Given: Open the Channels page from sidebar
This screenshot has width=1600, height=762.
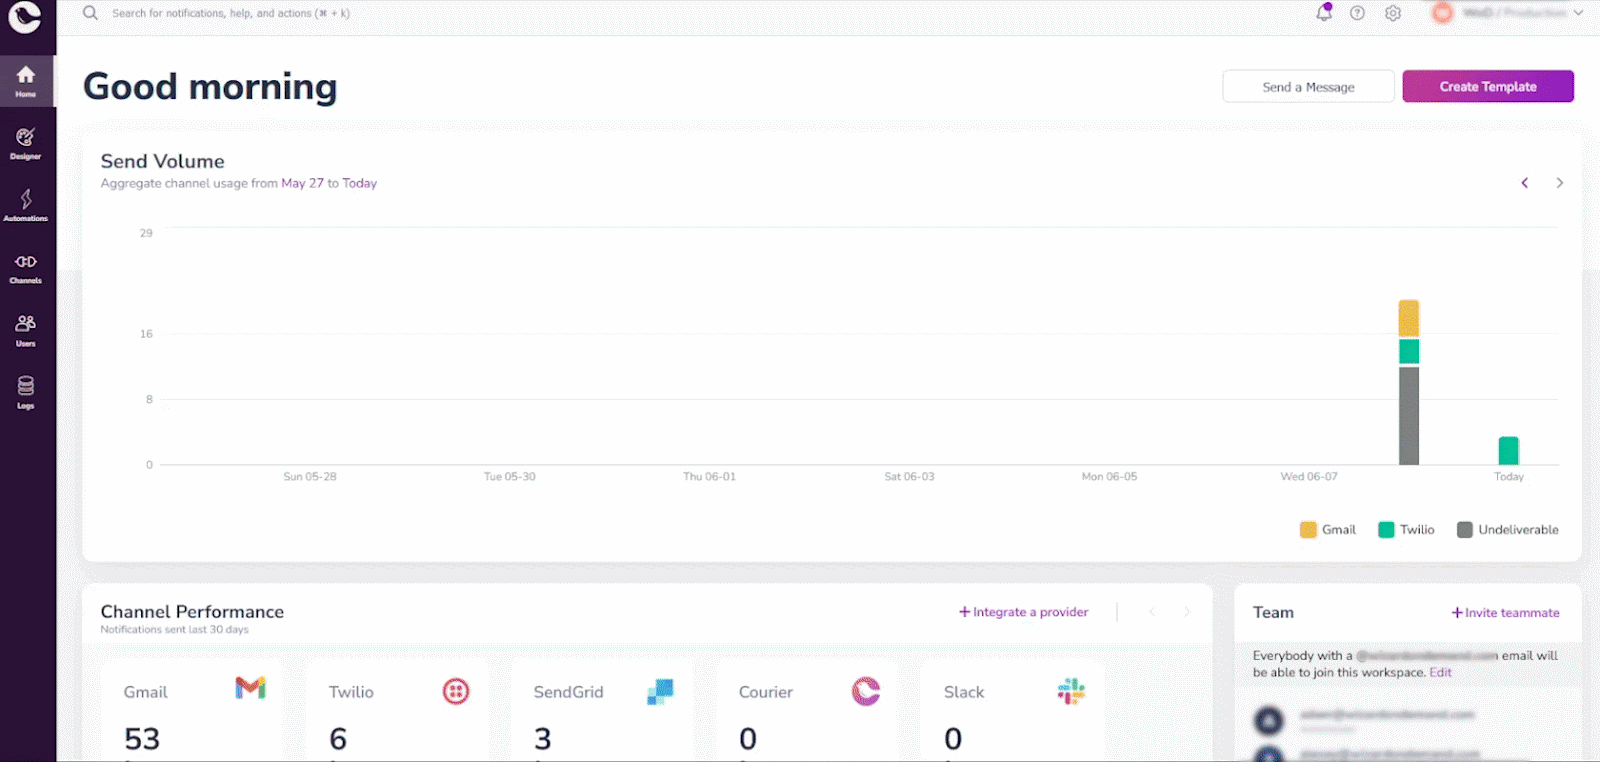Looking at the screenshot, I should tap(26, 267).
